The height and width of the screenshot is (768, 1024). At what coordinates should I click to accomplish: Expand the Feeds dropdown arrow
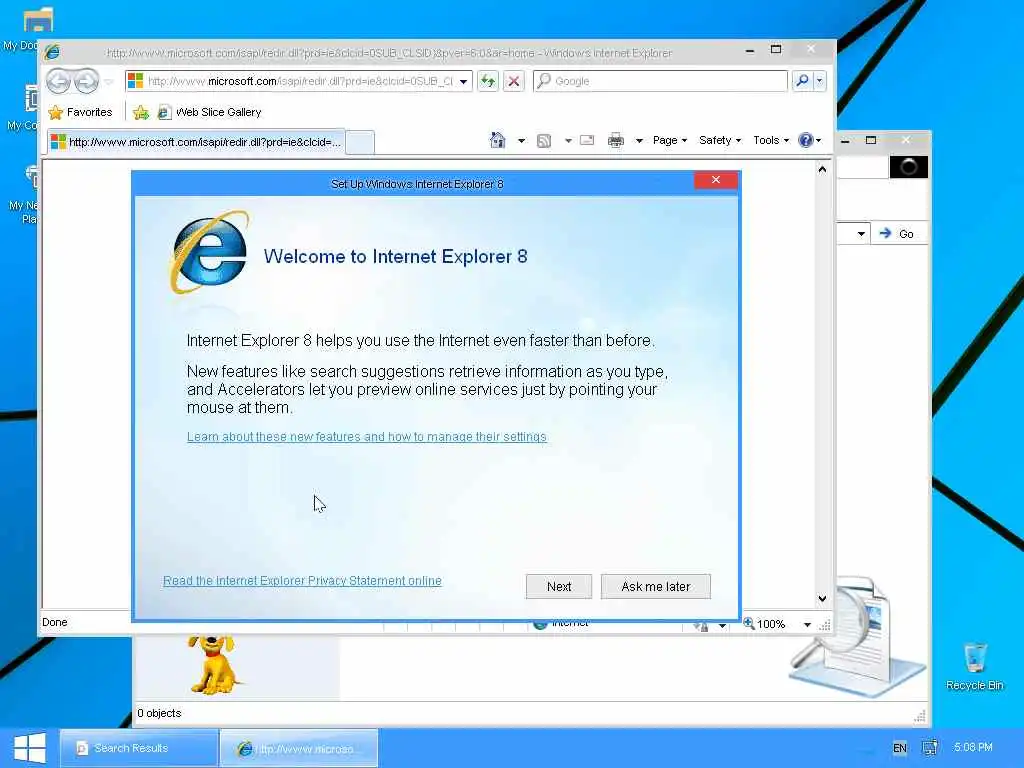(x=568, y=140)
